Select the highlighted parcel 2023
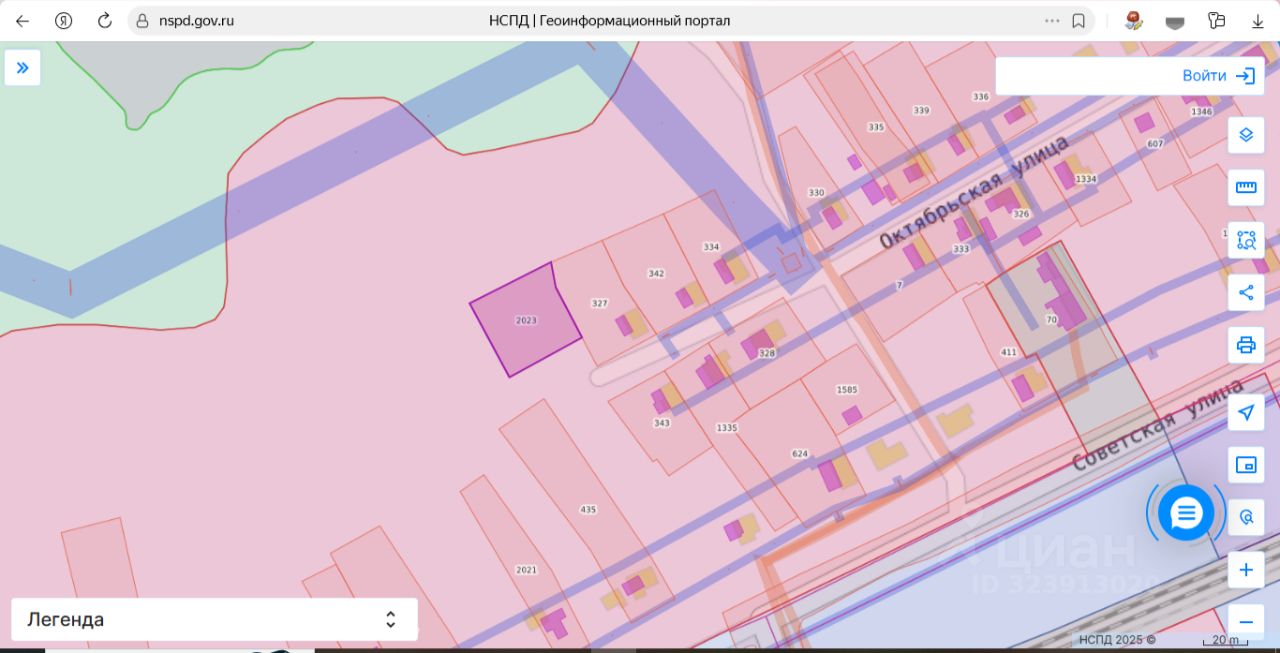The image size is (1280, 653). point(526,320)
